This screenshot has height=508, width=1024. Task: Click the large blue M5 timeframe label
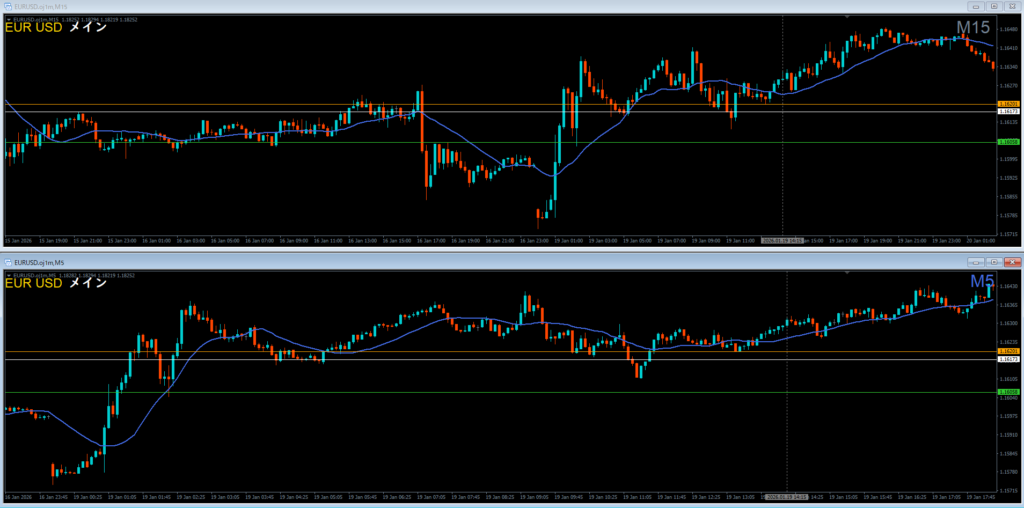[x=982, y=281]
